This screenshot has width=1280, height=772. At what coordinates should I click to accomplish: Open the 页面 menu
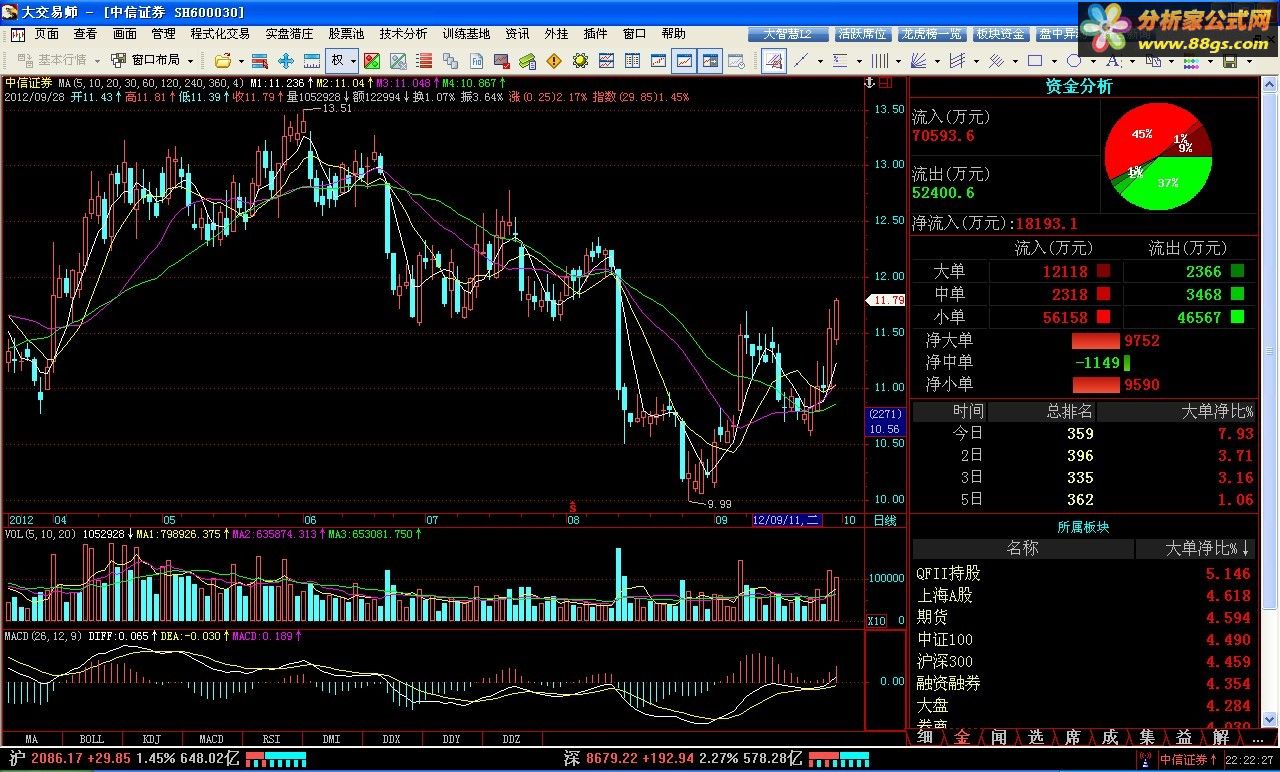[47, 34]
